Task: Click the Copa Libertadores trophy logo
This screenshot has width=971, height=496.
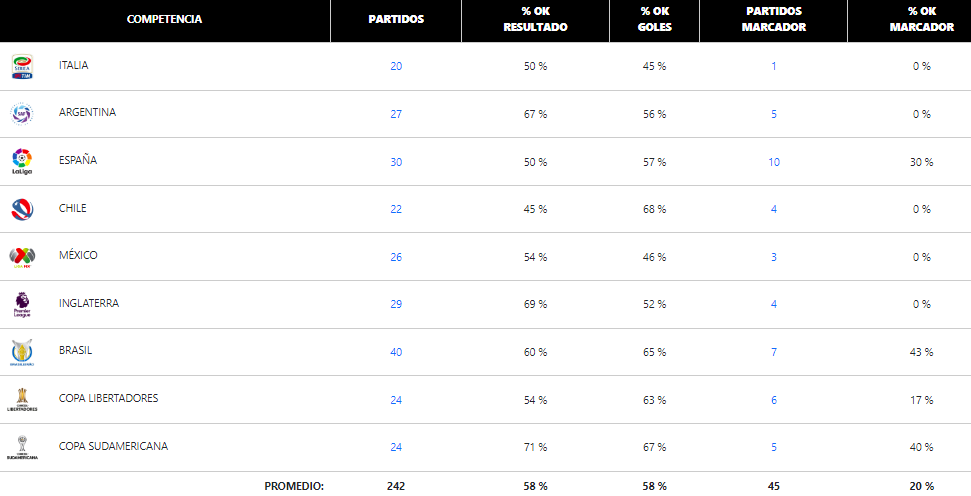Action: tap(22, 400)
